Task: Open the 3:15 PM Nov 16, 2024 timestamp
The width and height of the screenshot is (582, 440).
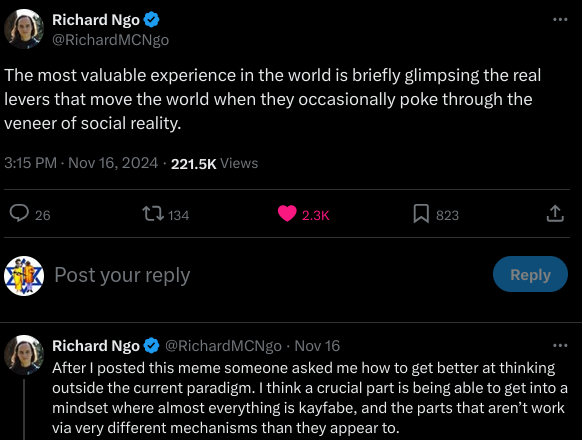Action: point(81,163)
